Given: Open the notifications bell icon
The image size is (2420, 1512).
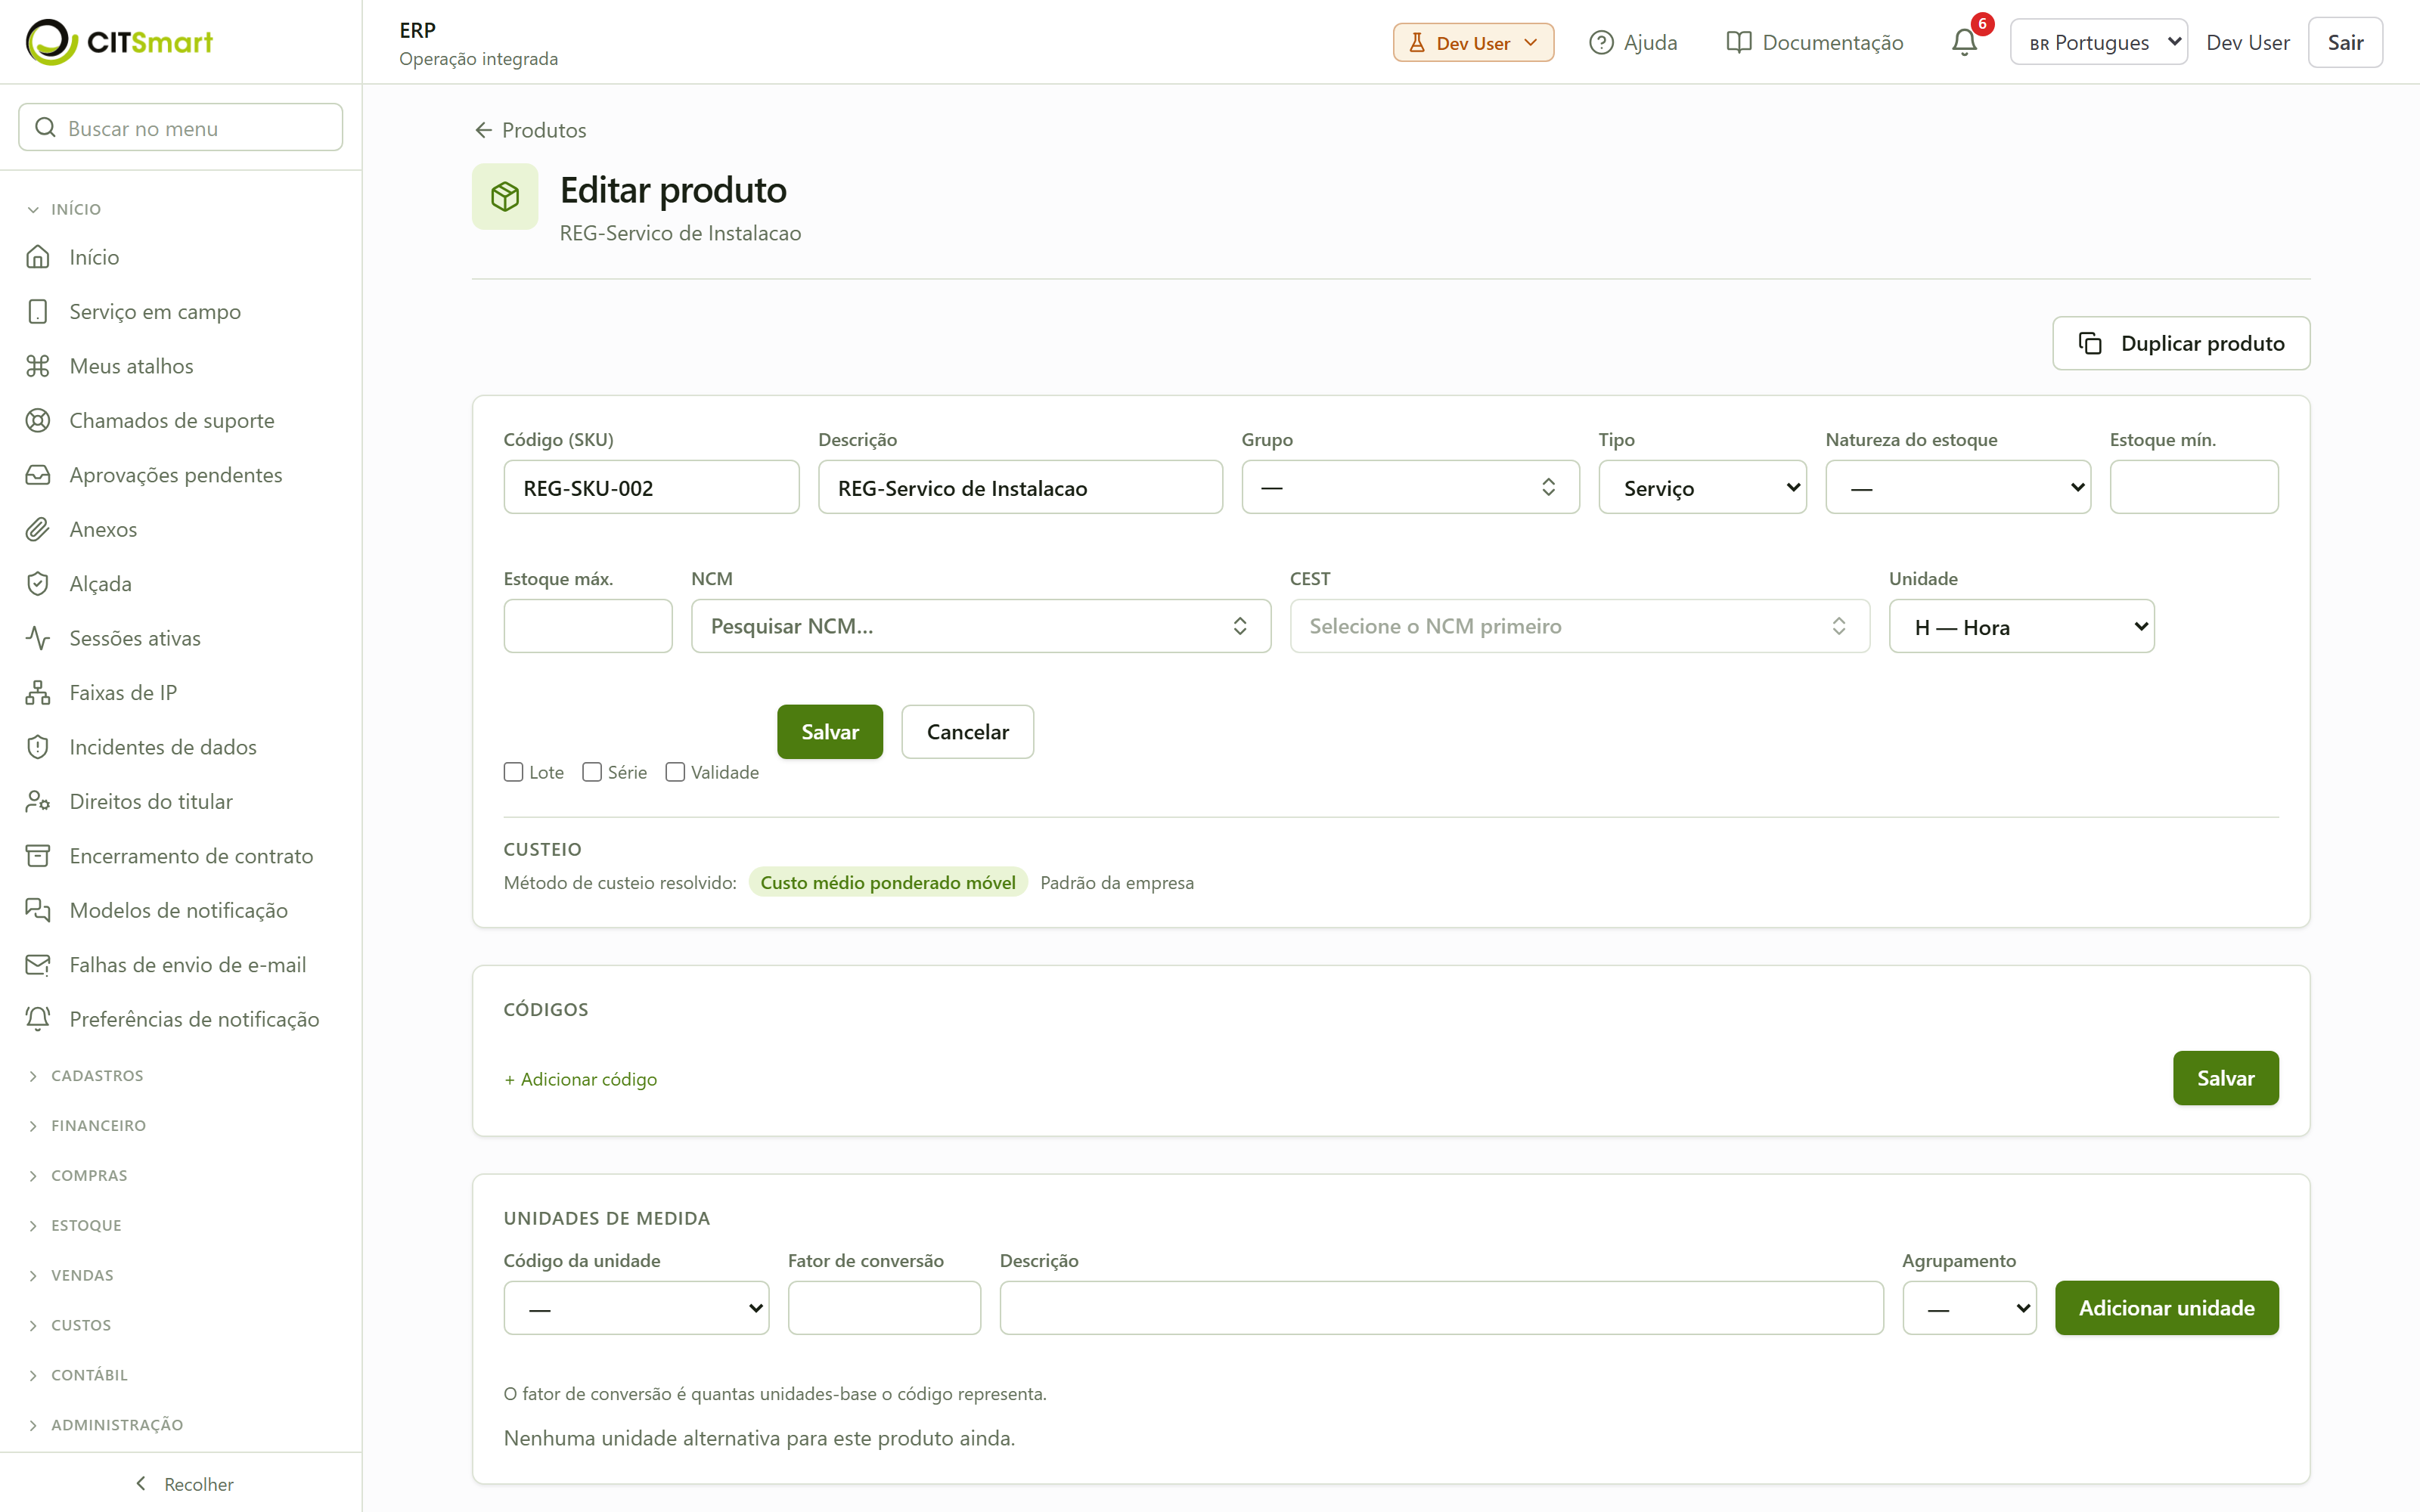Looking at the screenshot, I should tap(1963, 42).
